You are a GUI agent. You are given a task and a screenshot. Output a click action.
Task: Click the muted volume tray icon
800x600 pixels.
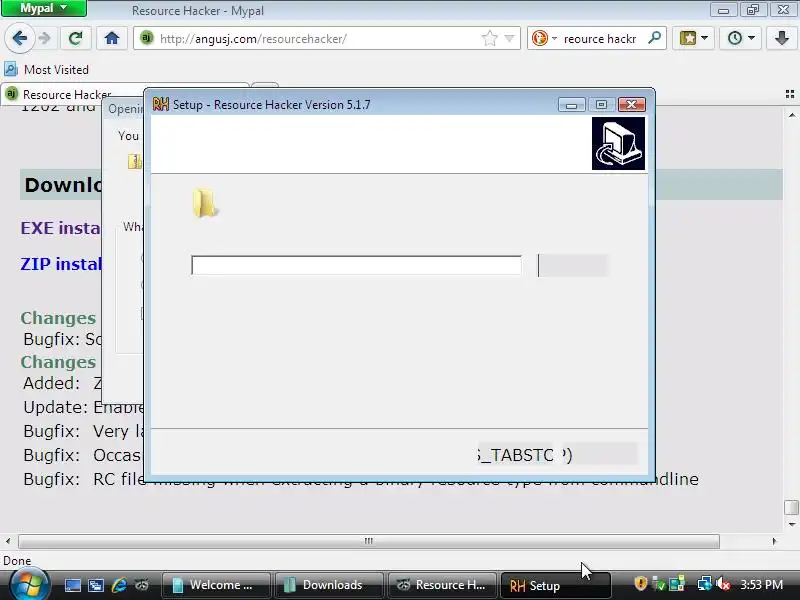722,583
